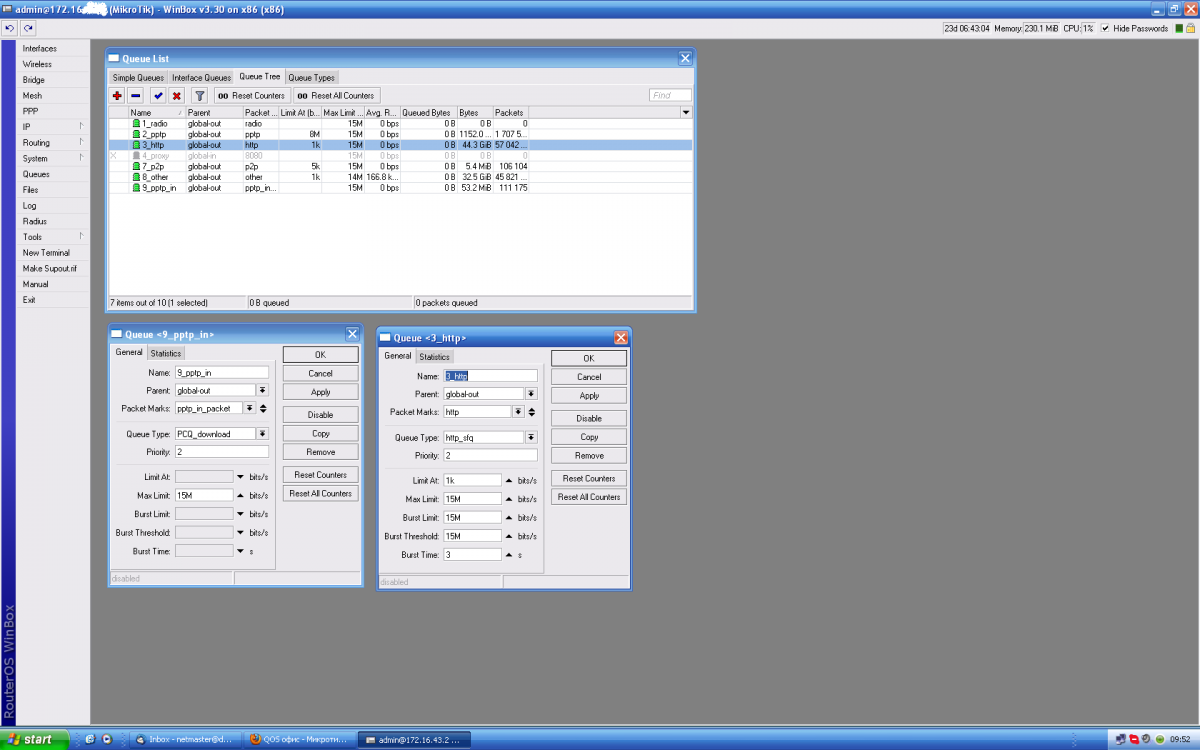The image size is (1200, 750).
Task: Open Parent dropdown in 9_pptp_in dialog
Action: [x=262, y=390]
